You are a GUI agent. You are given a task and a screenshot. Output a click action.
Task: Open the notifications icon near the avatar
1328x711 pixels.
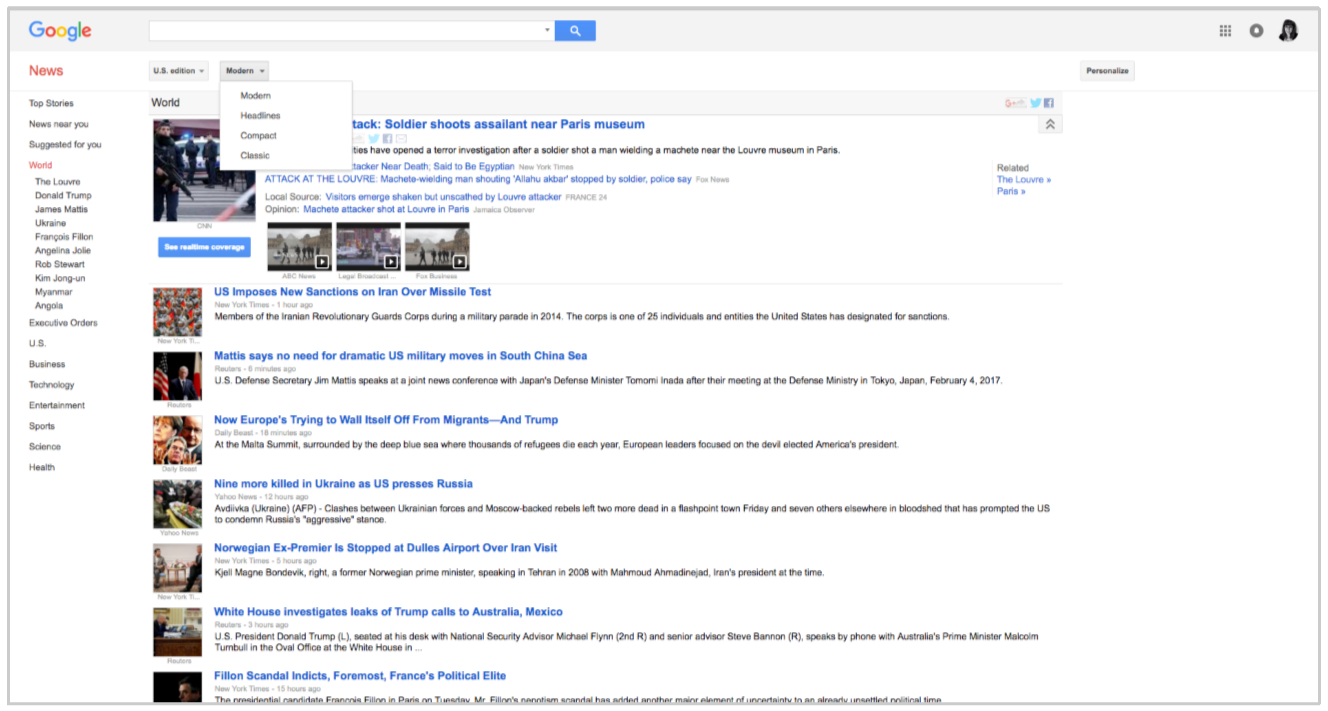1256,31
